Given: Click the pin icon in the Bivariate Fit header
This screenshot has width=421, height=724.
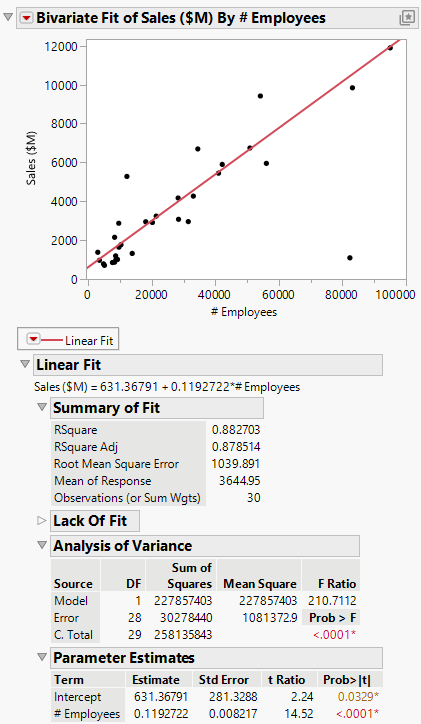Looking at the screenshot, I should [407, 18].
